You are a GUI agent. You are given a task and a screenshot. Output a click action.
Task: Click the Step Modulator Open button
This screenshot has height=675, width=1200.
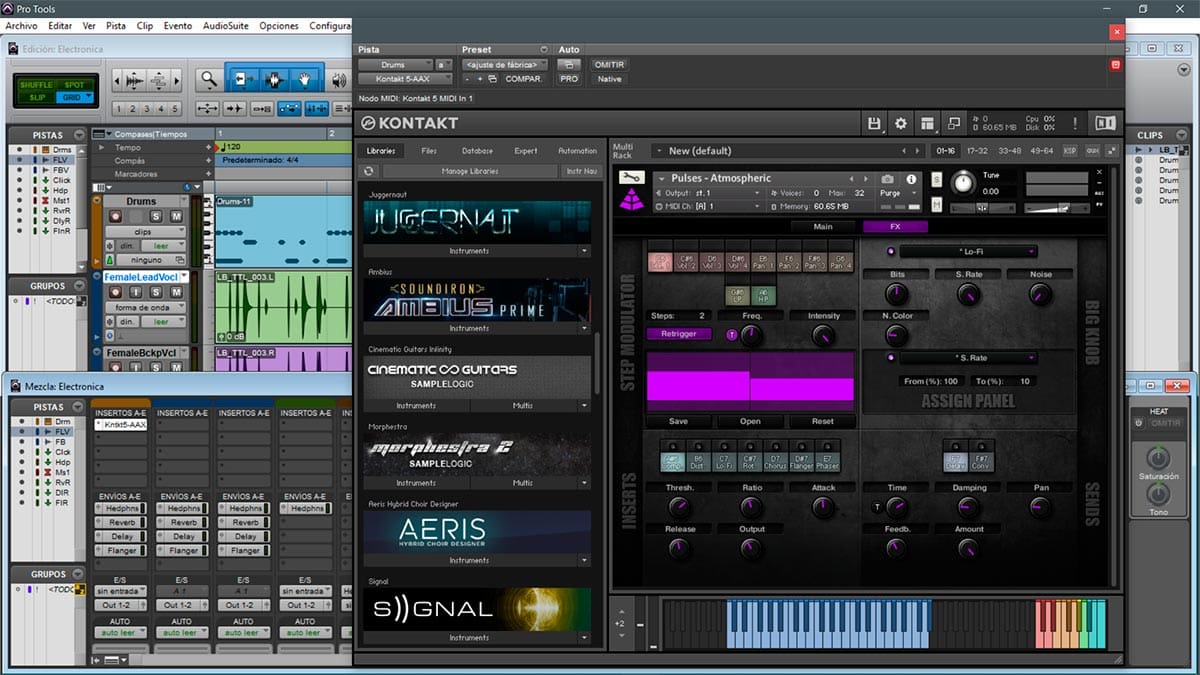(x=750, y=421)
